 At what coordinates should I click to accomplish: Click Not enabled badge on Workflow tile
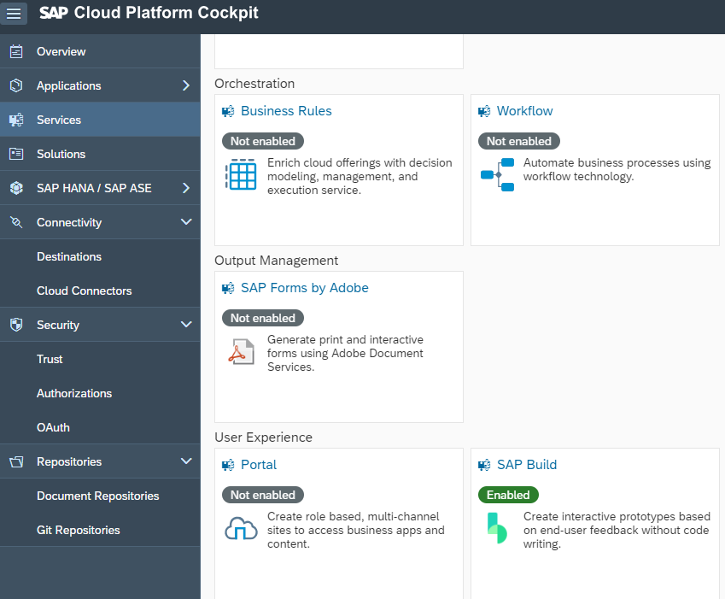(519, 141)
